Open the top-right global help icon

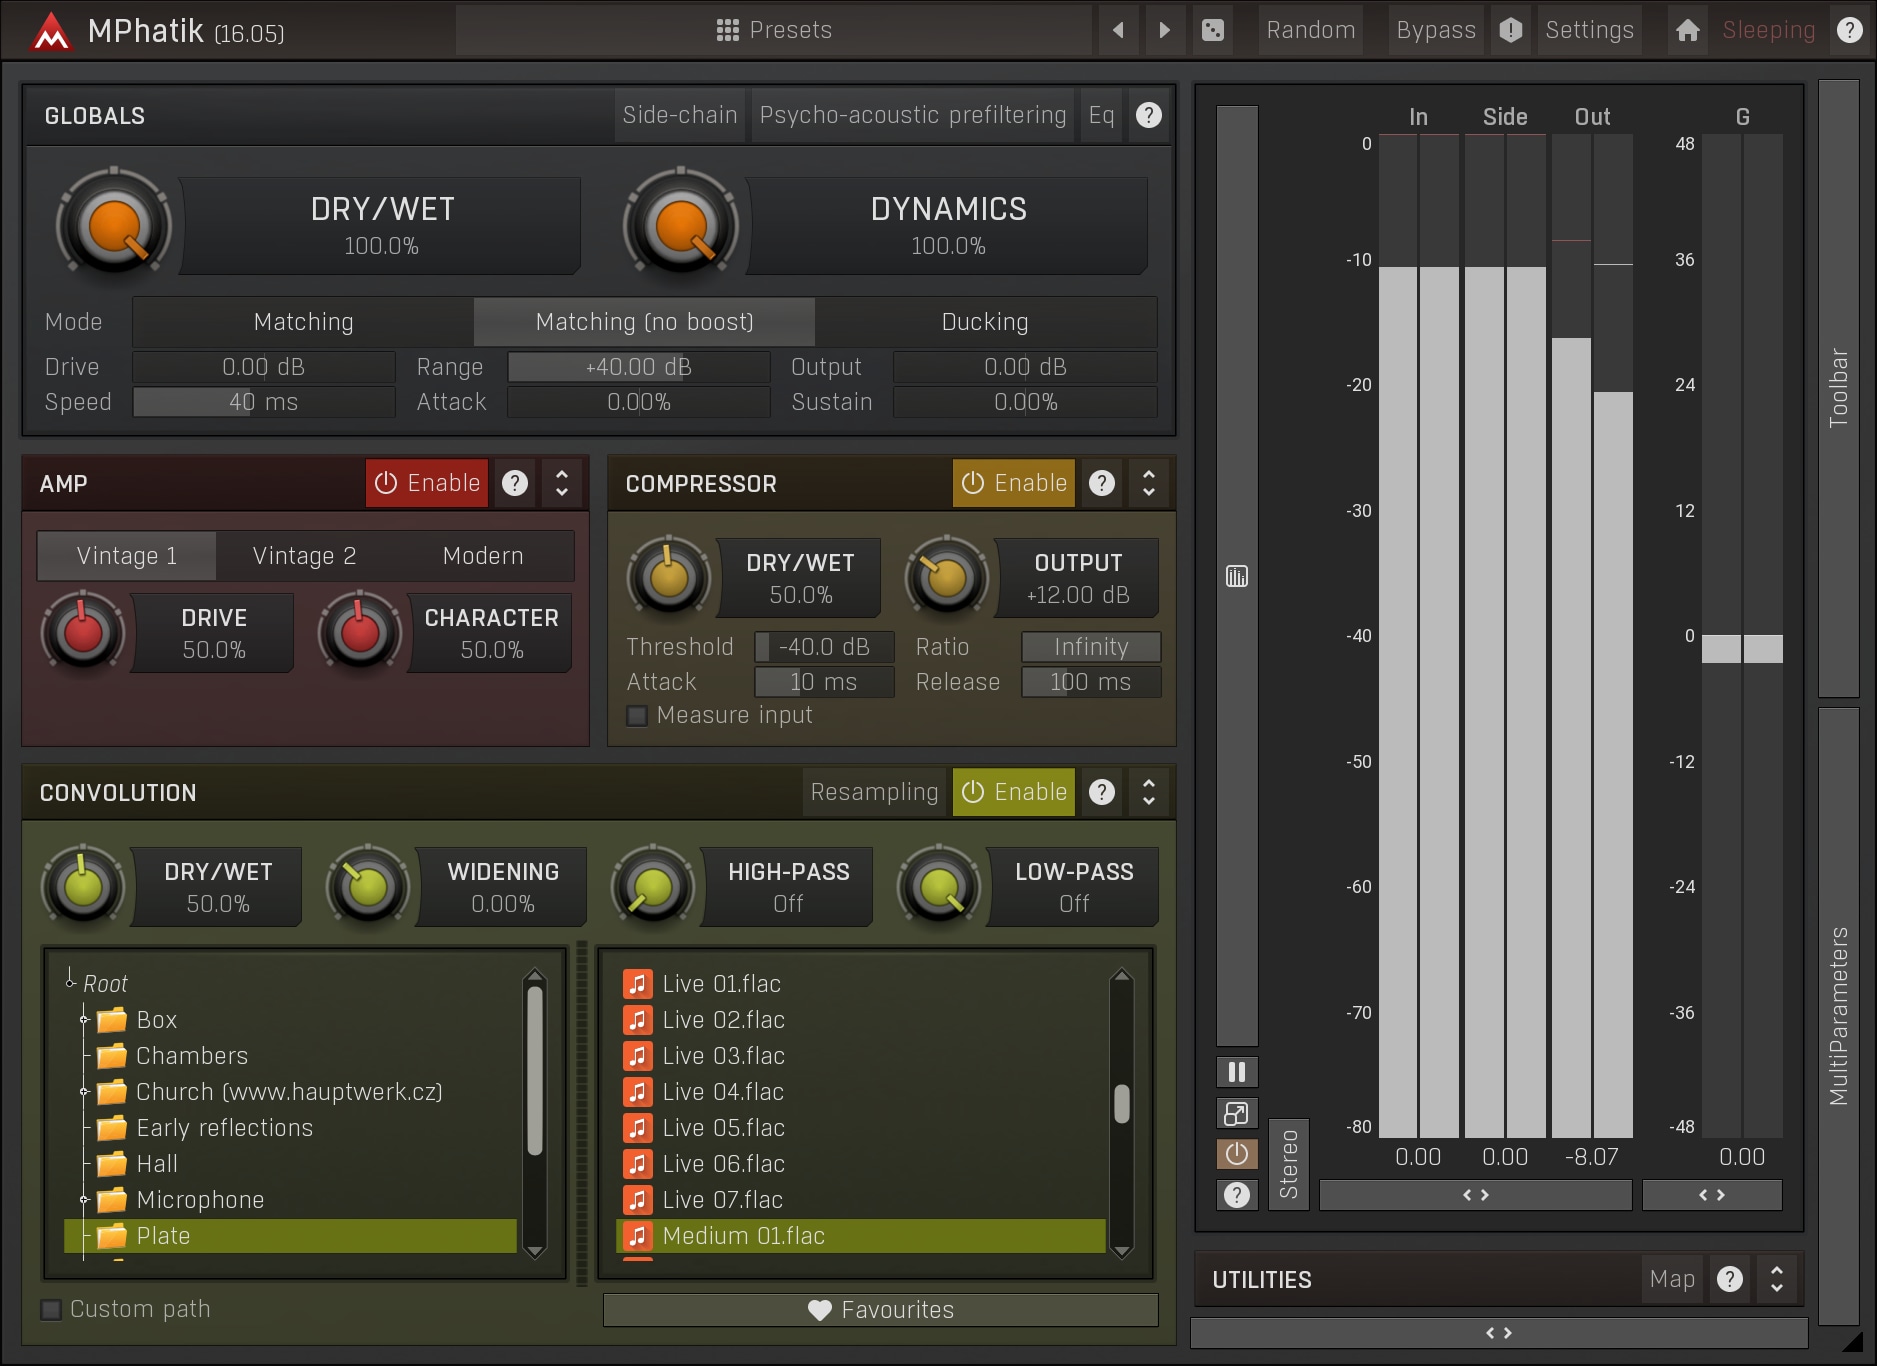(x=1849, y=30)
